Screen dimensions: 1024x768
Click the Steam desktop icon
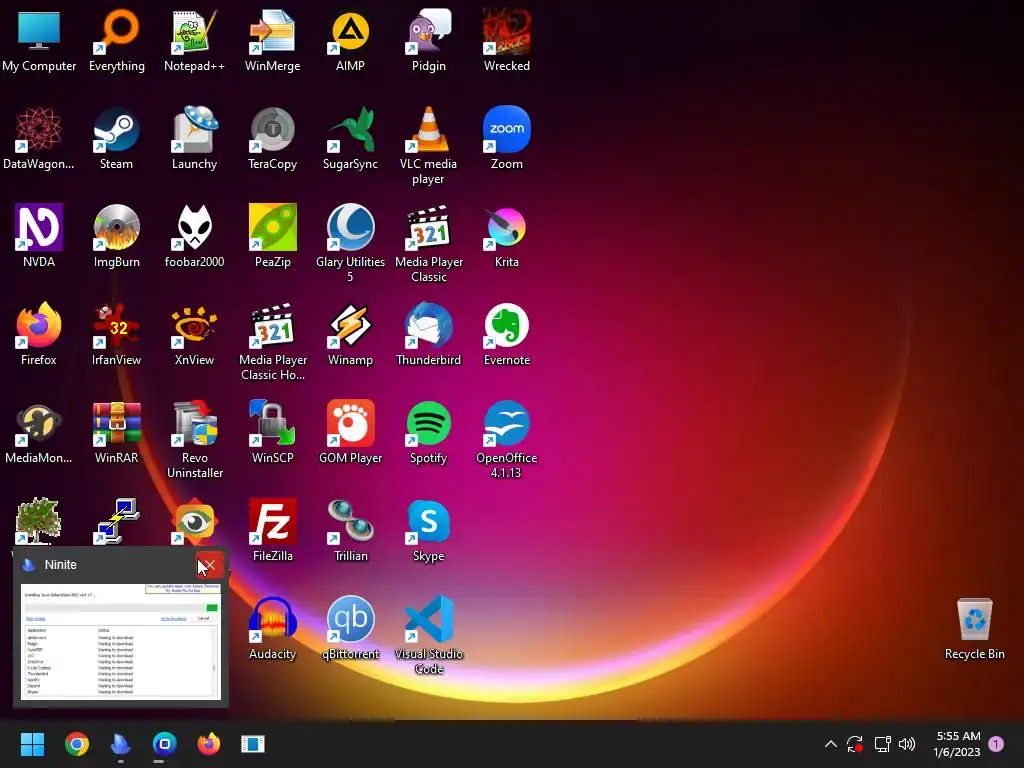[116, 138]
